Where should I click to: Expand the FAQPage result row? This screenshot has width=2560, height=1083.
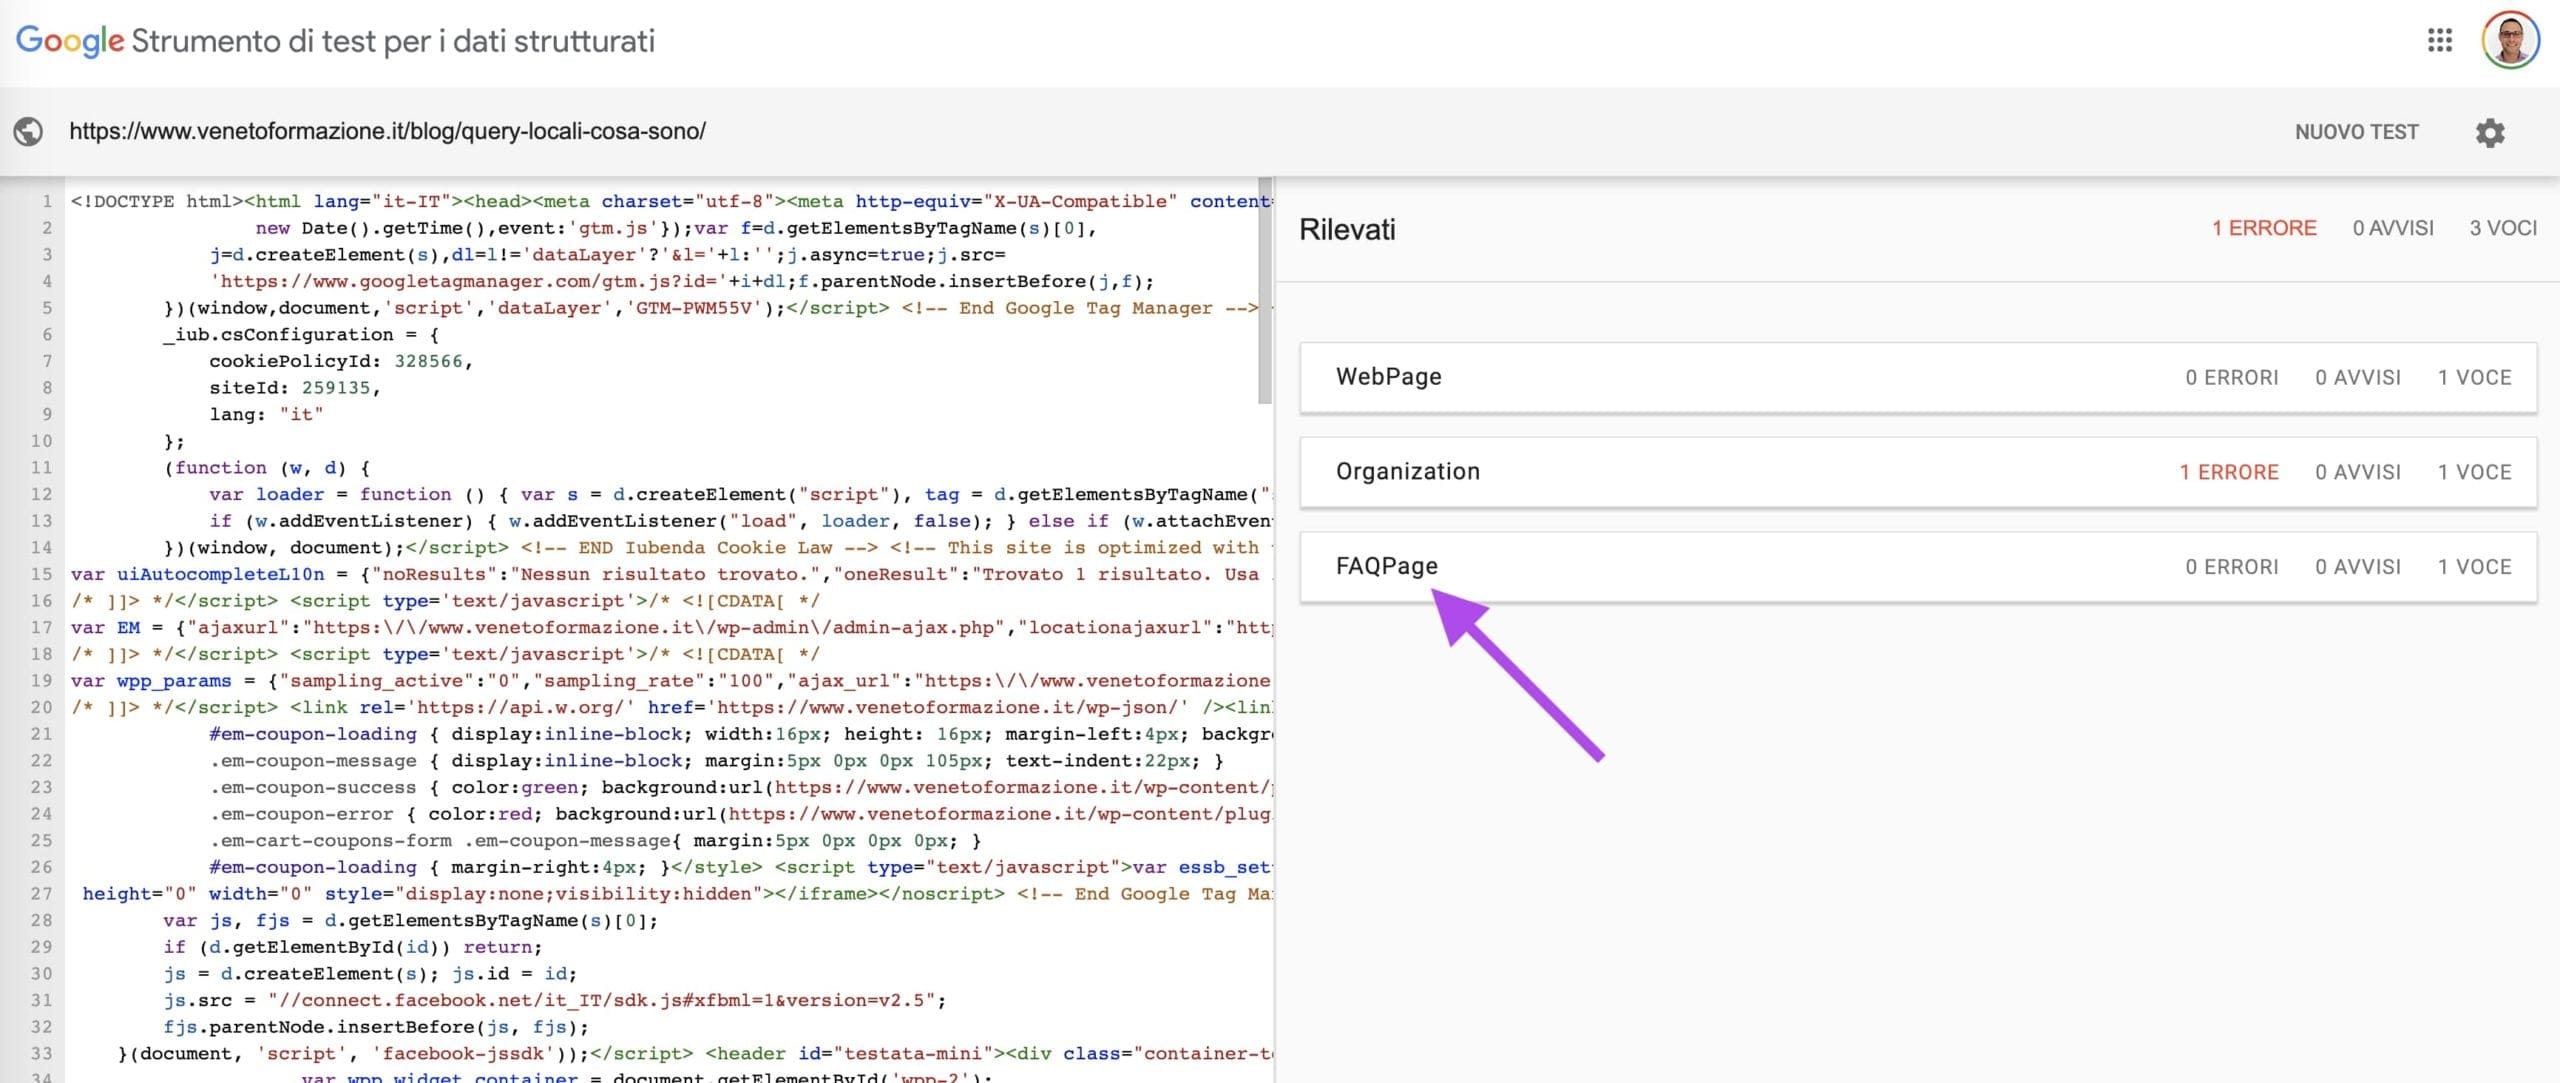(1918, 567)
